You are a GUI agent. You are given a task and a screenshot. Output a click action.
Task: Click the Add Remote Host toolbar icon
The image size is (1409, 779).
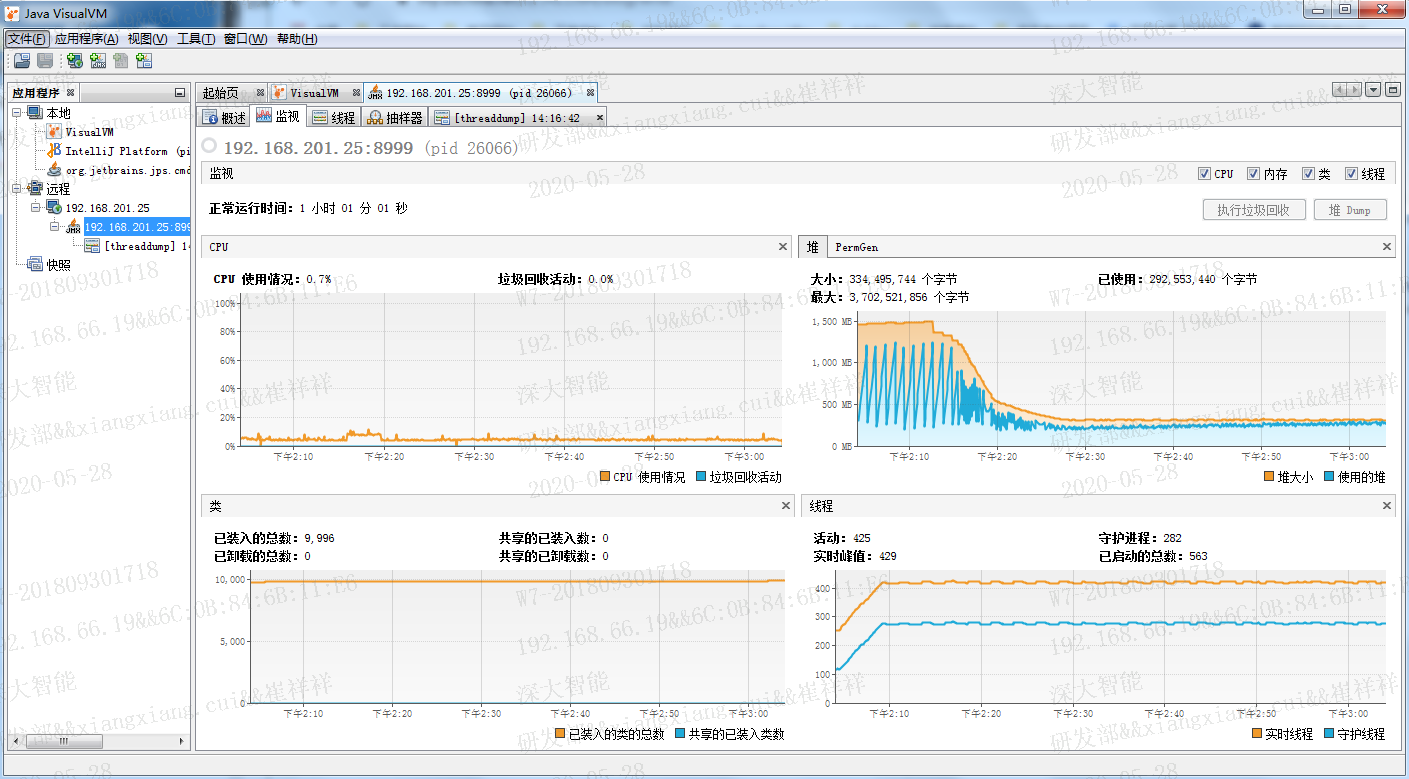(x=75, y=61)
